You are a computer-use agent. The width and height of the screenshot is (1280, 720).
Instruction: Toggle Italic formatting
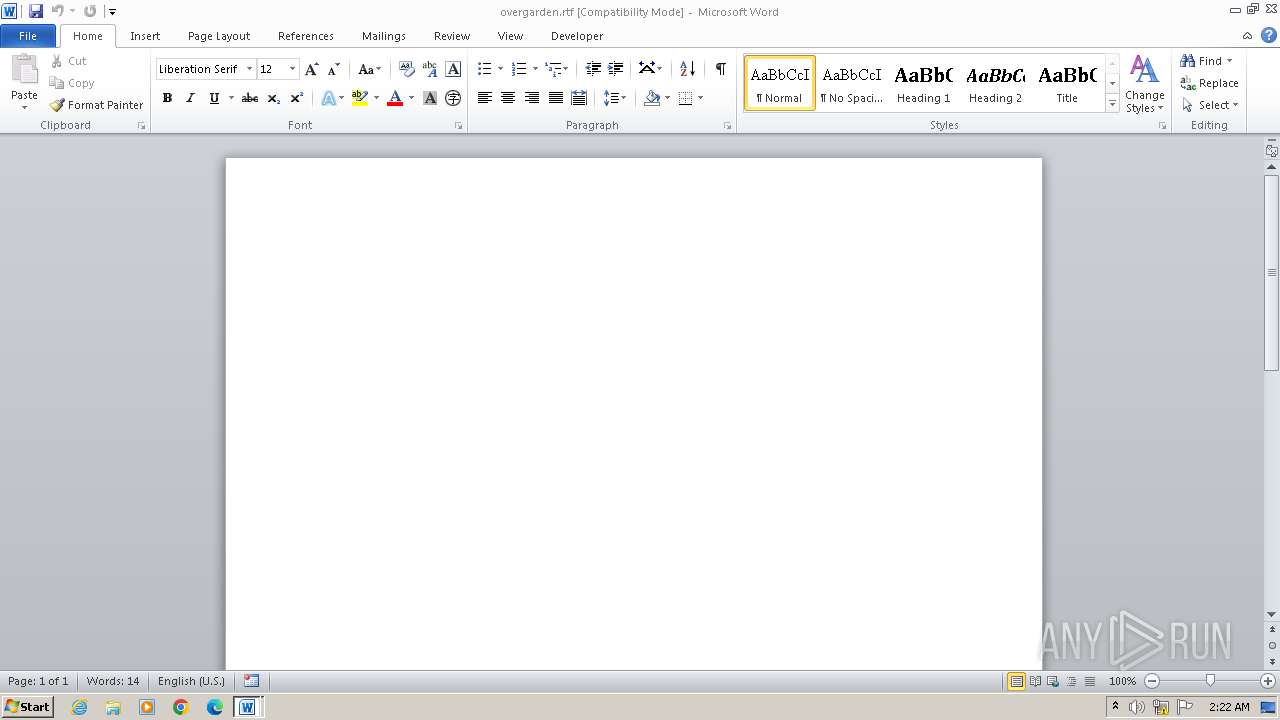coord(190,98)
